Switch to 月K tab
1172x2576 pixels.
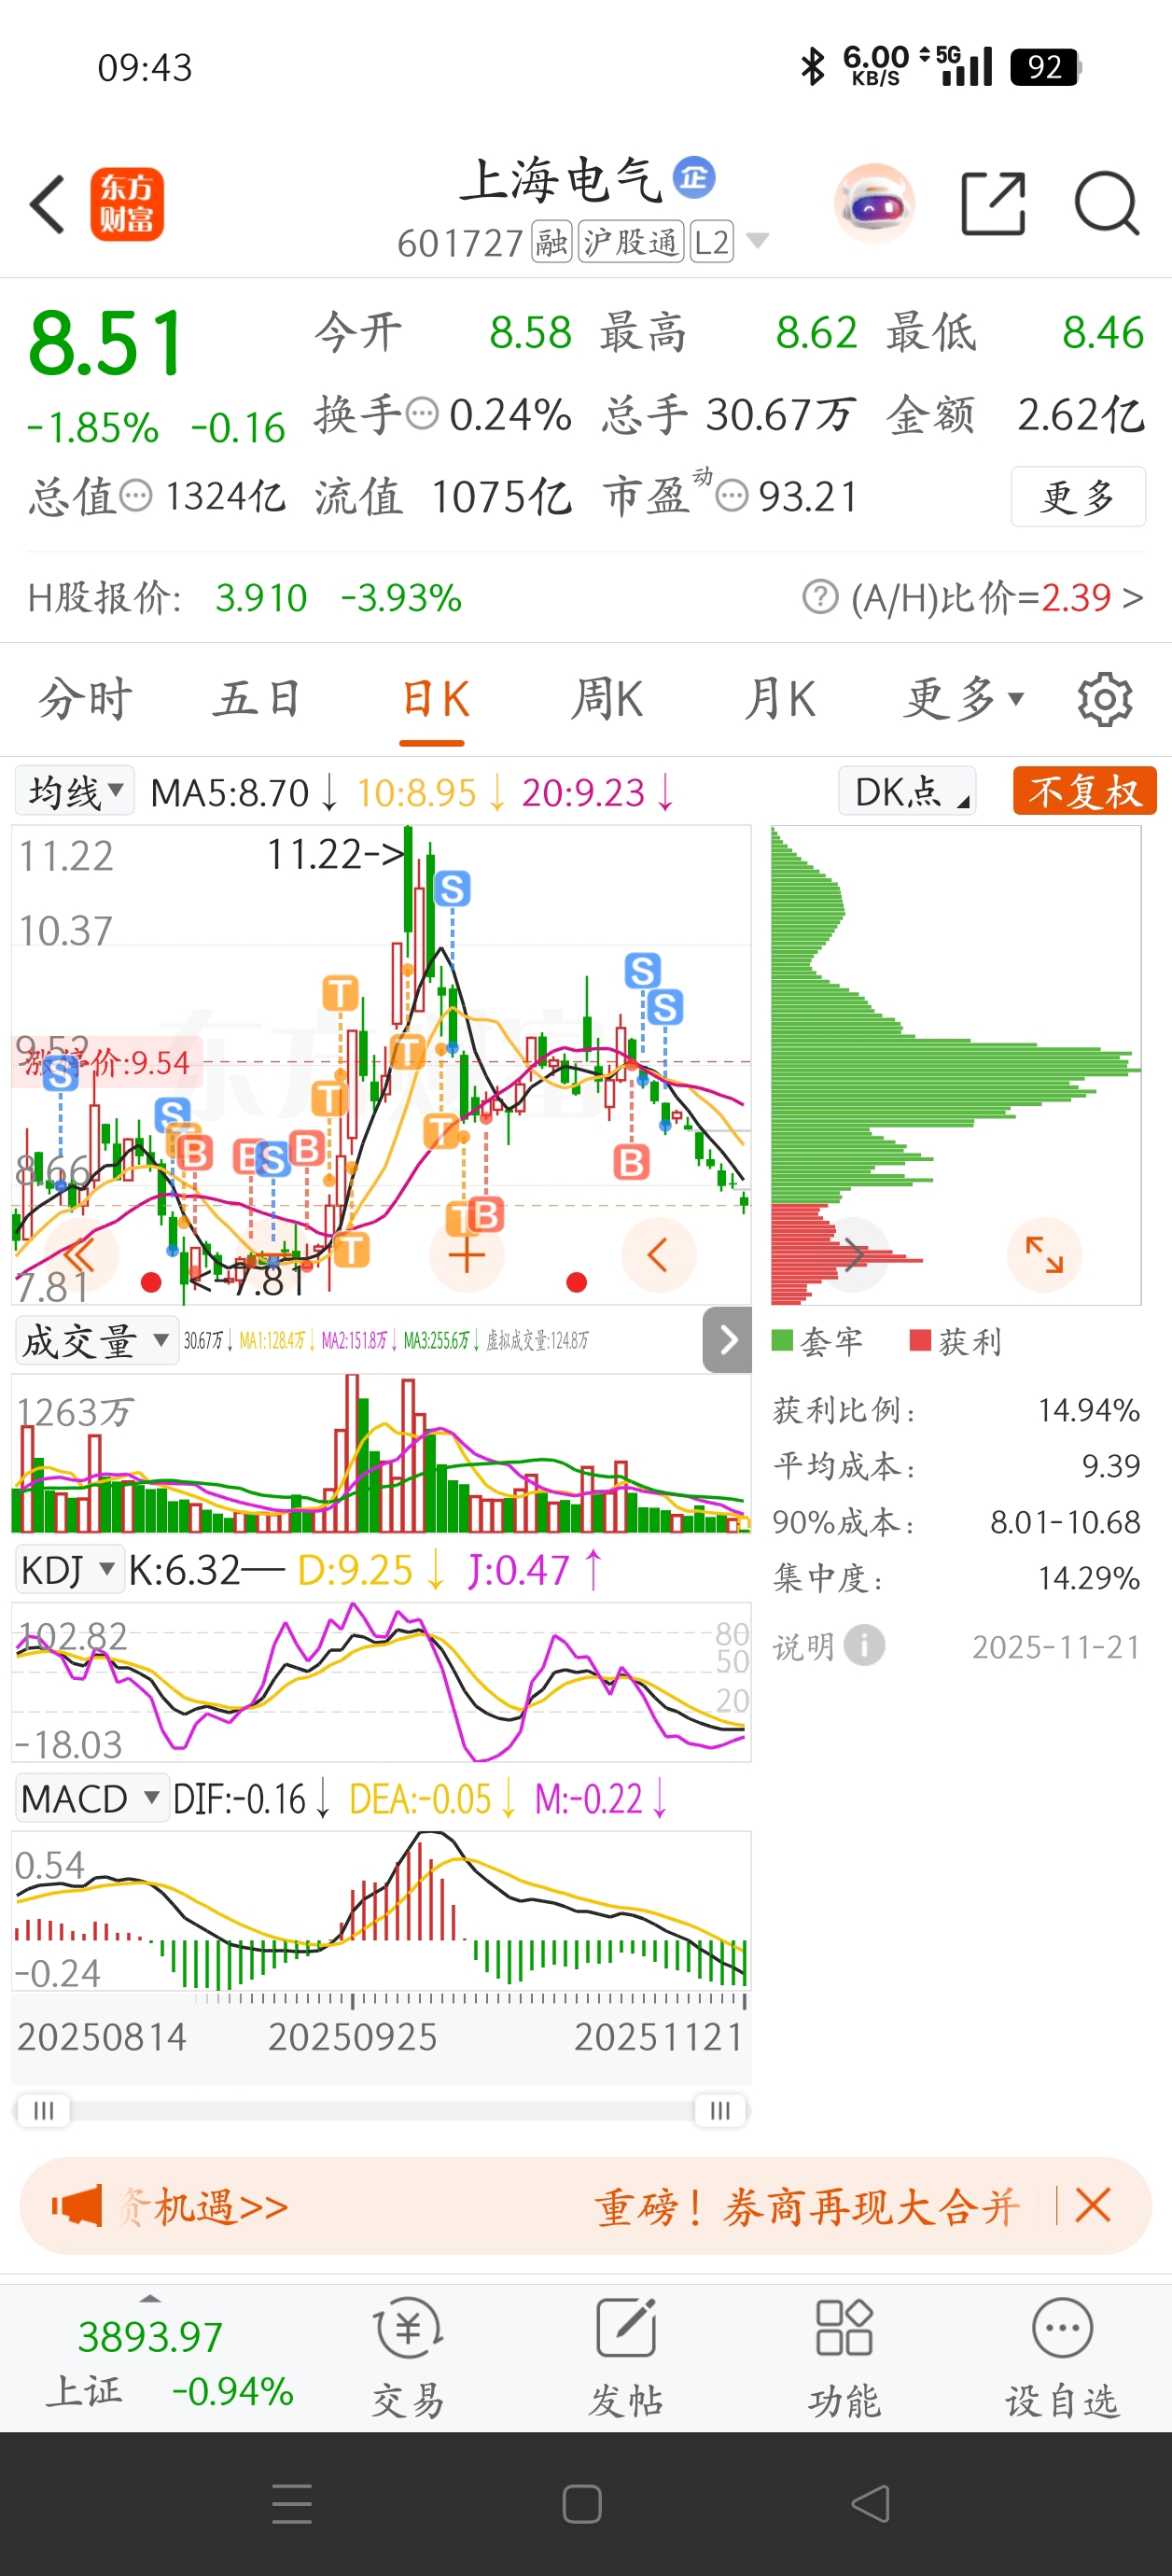click(780, 699)
